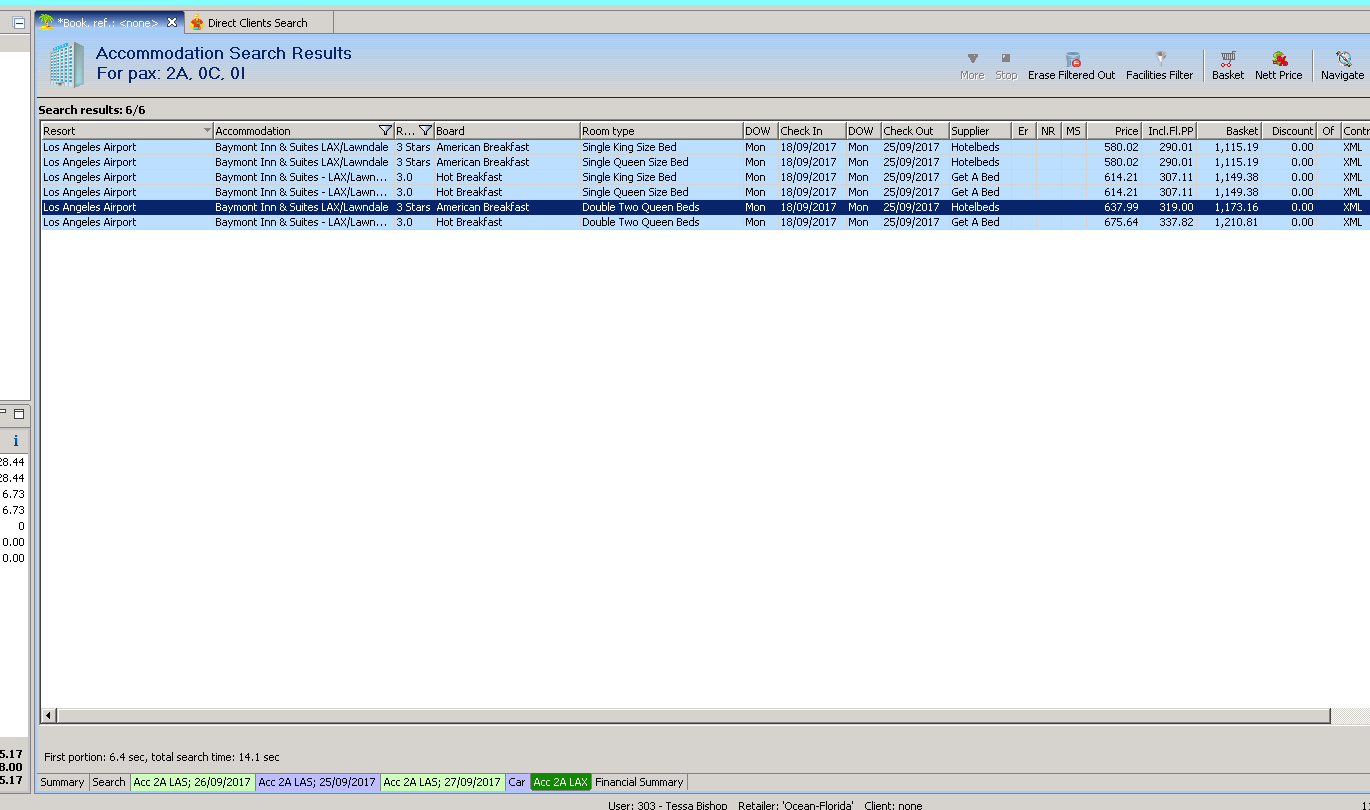Sort by the Check In column header

[x=811, y=131]
